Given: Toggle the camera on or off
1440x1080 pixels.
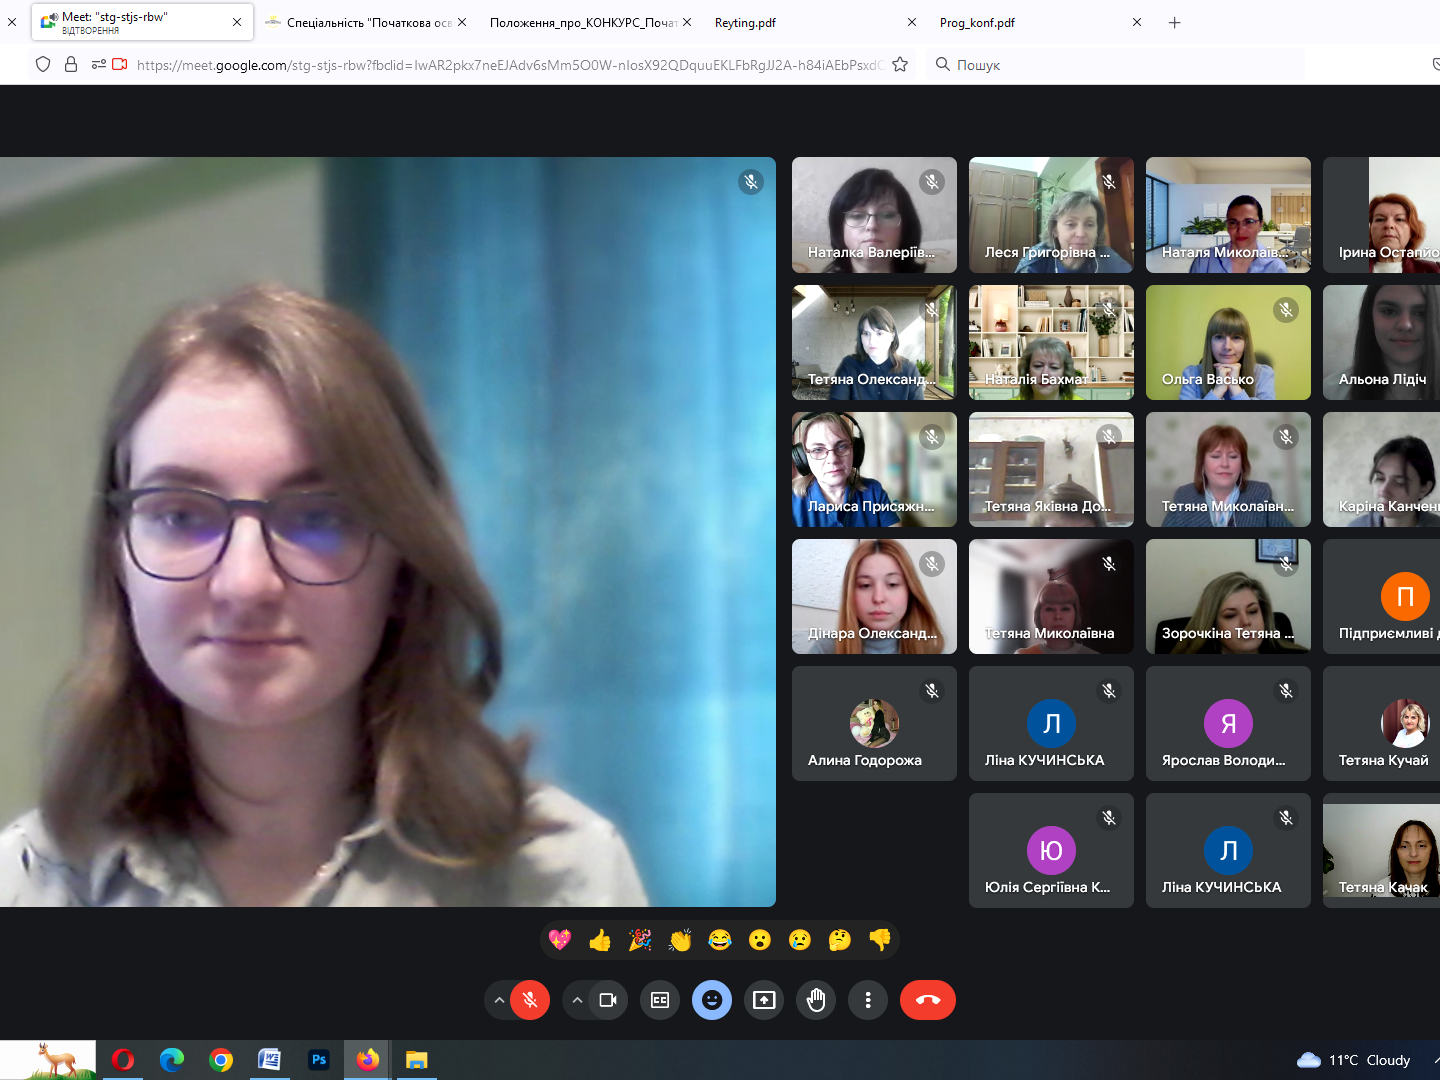Looking at the screenshot, I should (x=607, y=1000).
